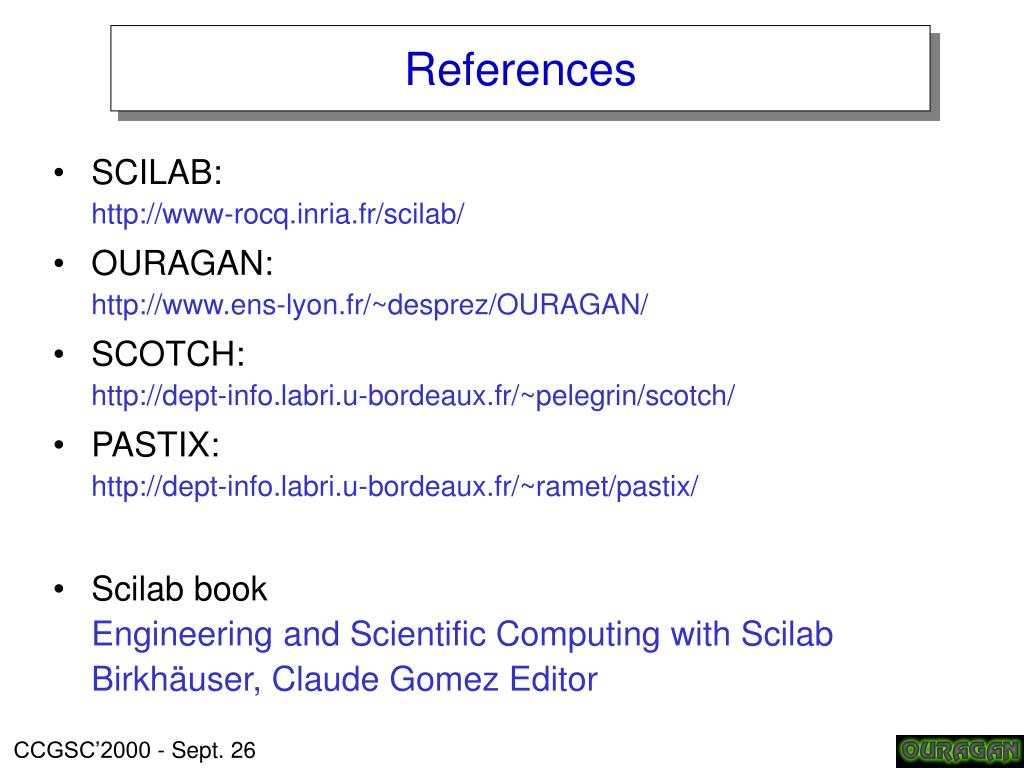Click the OURAGAN logo in corner
Image resolution: width=1024 pixels, height=768 pixels.
coord(959,751)
